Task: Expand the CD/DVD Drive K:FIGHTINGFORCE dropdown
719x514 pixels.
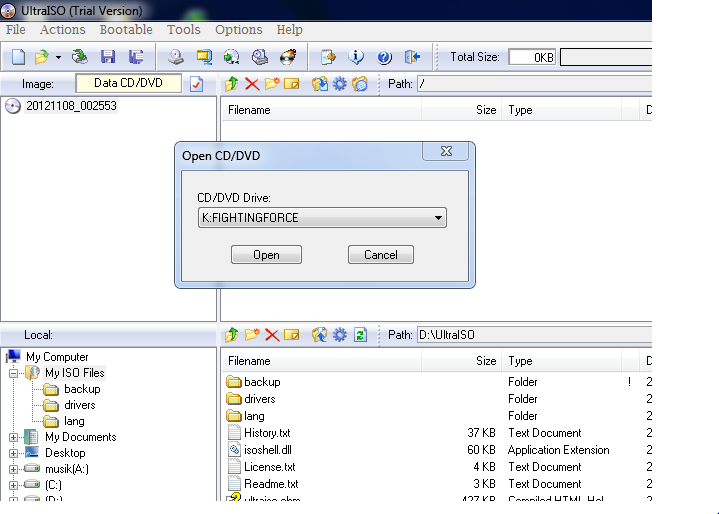Action: pos(438,218)
